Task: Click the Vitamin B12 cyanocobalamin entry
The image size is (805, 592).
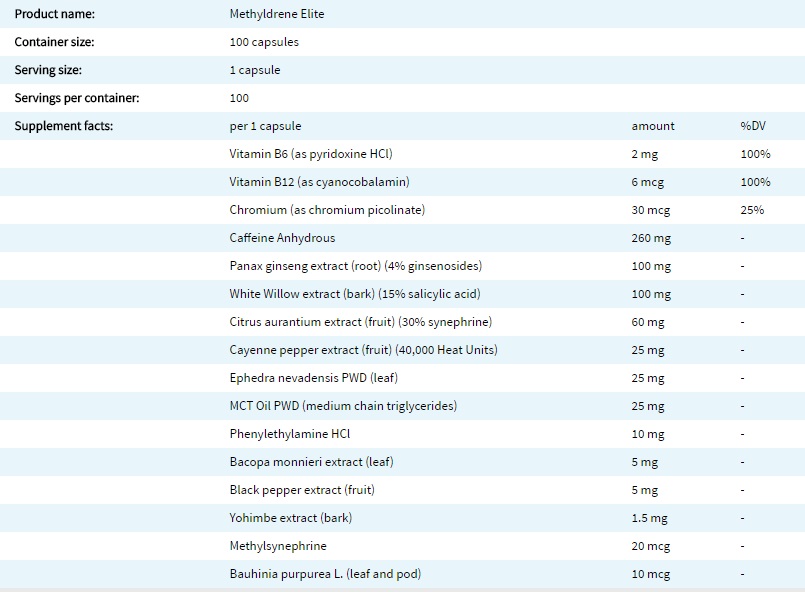Action: (319, 182)
